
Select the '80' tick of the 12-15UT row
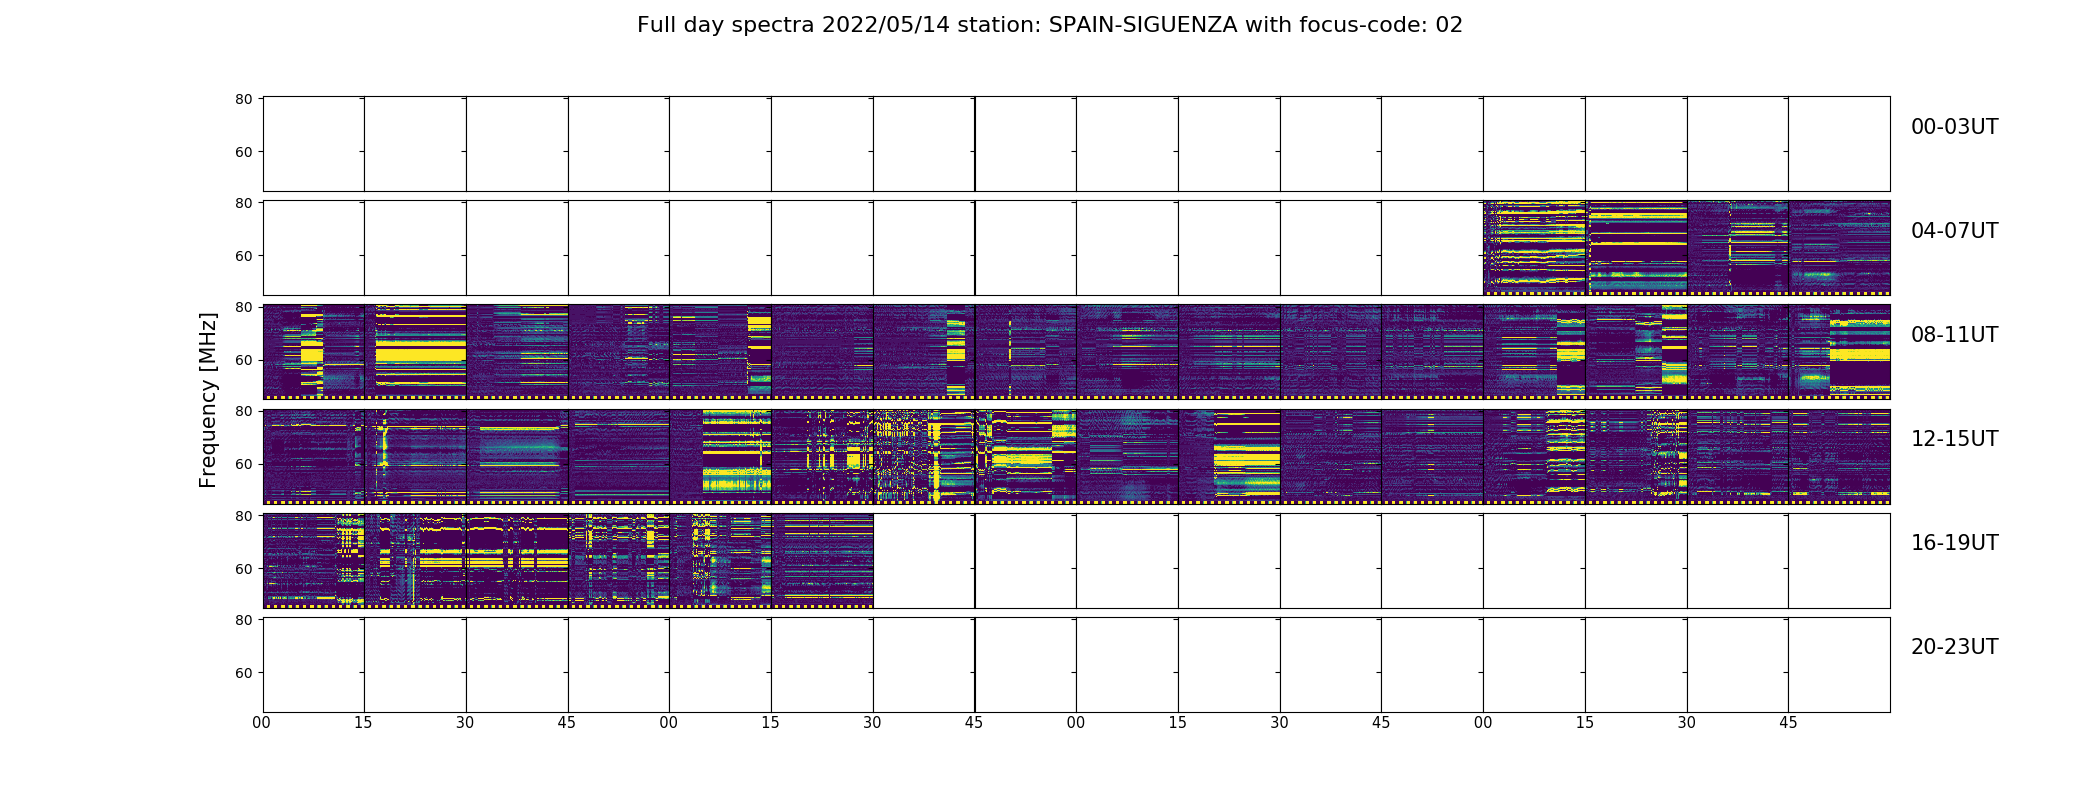point(243,411)
